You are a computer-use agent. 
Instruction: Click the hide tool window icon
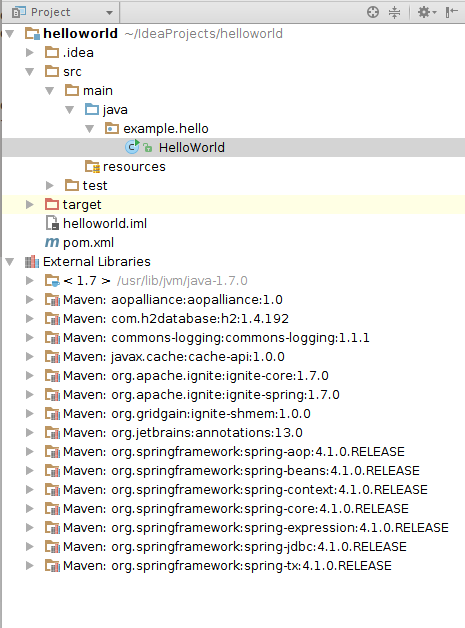tap(451, 12)
